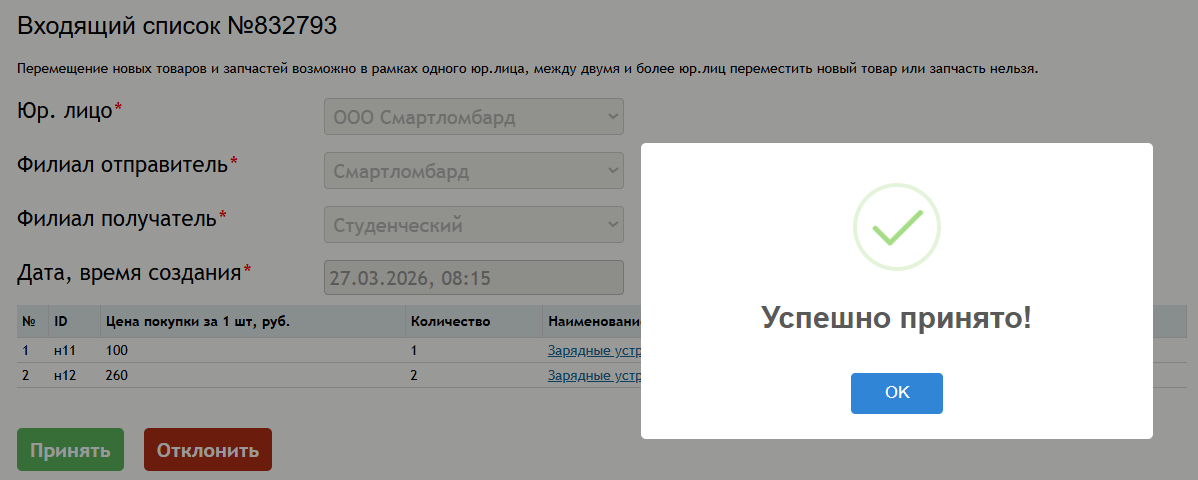Click the green Принять button

point(70,449)
